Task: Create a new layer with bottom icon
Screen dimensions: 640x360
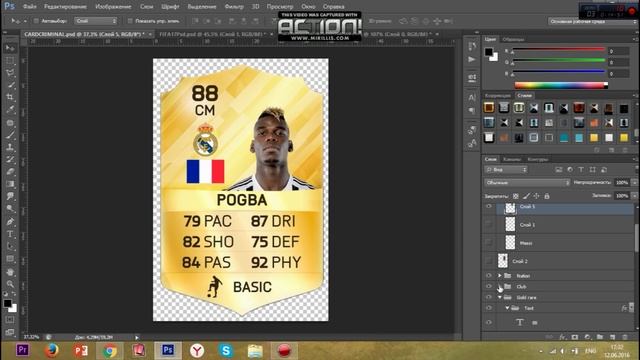Action: click(612, 337)
